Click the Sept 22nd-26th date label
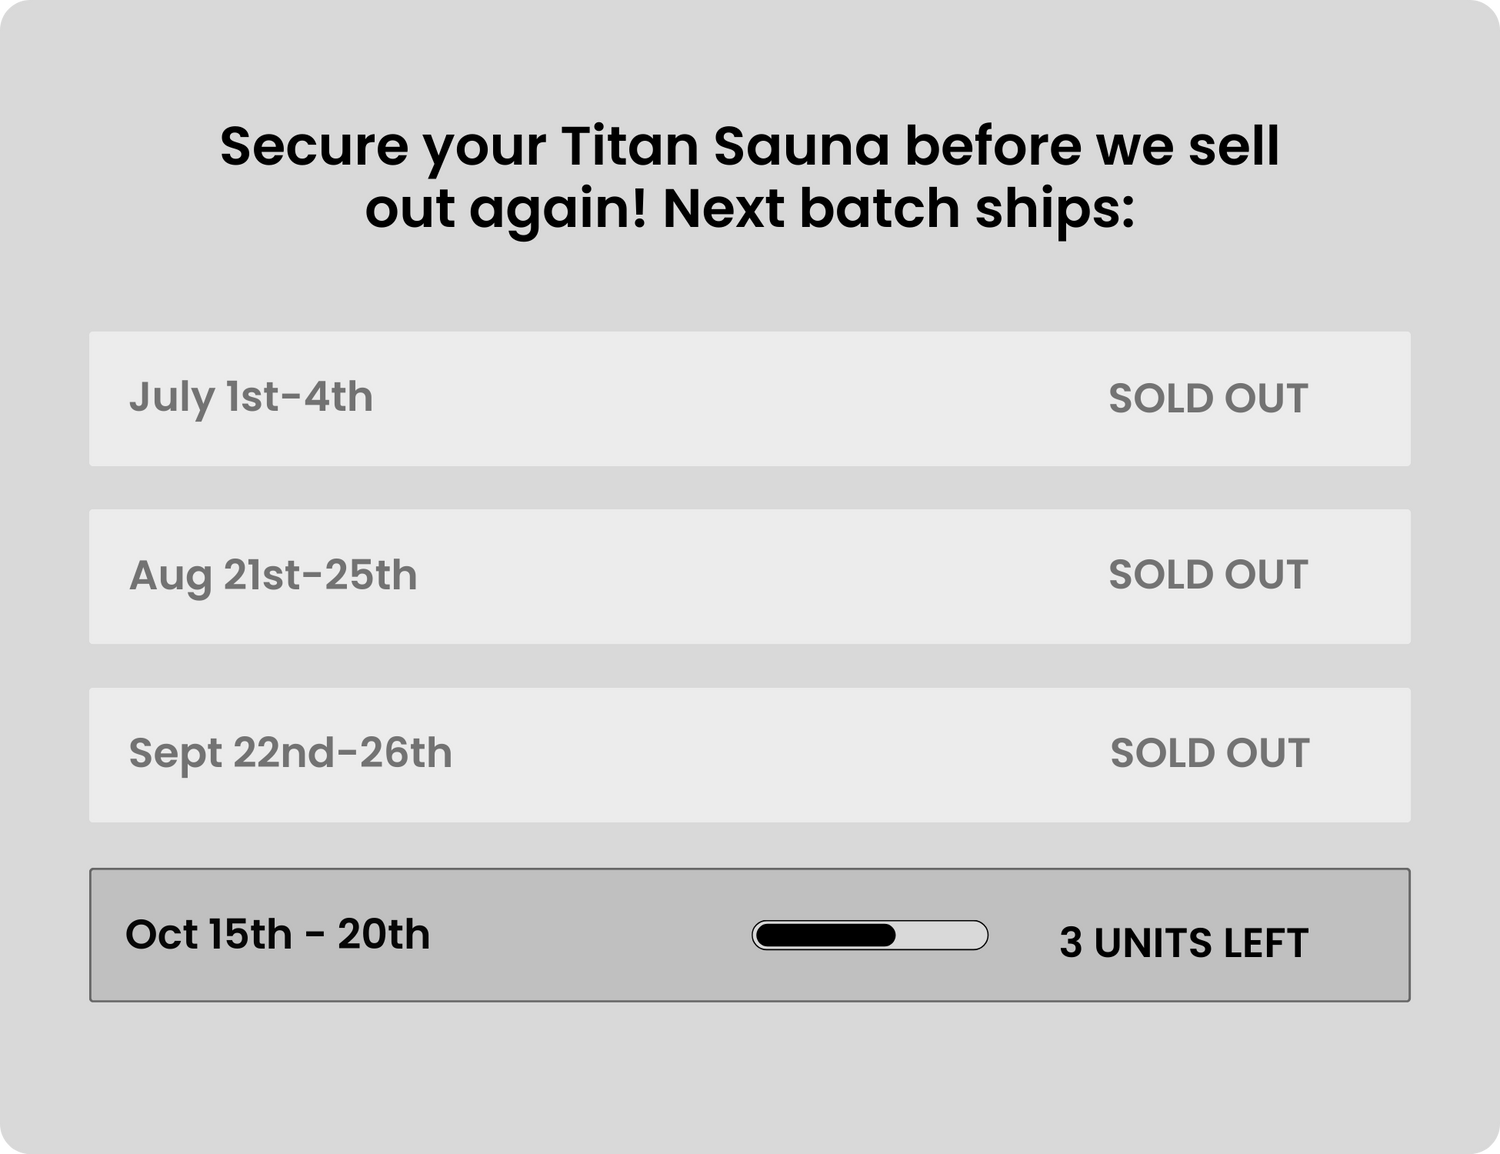The height and width of the screenshot is (1154, 1500). tap(290, 754)
